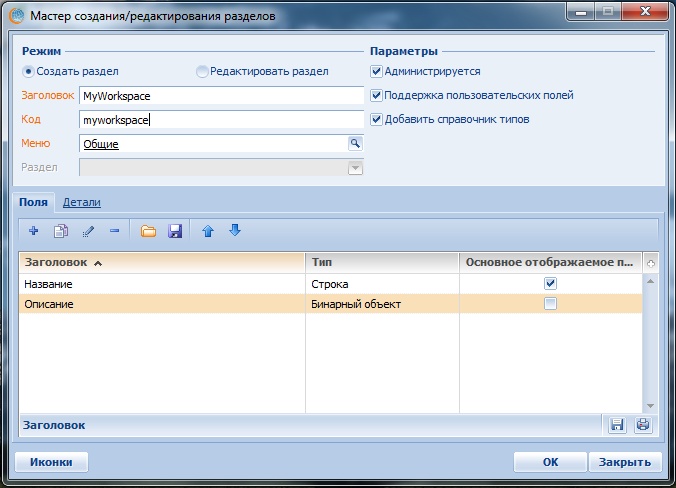Add a new field with plus icon

34,231
